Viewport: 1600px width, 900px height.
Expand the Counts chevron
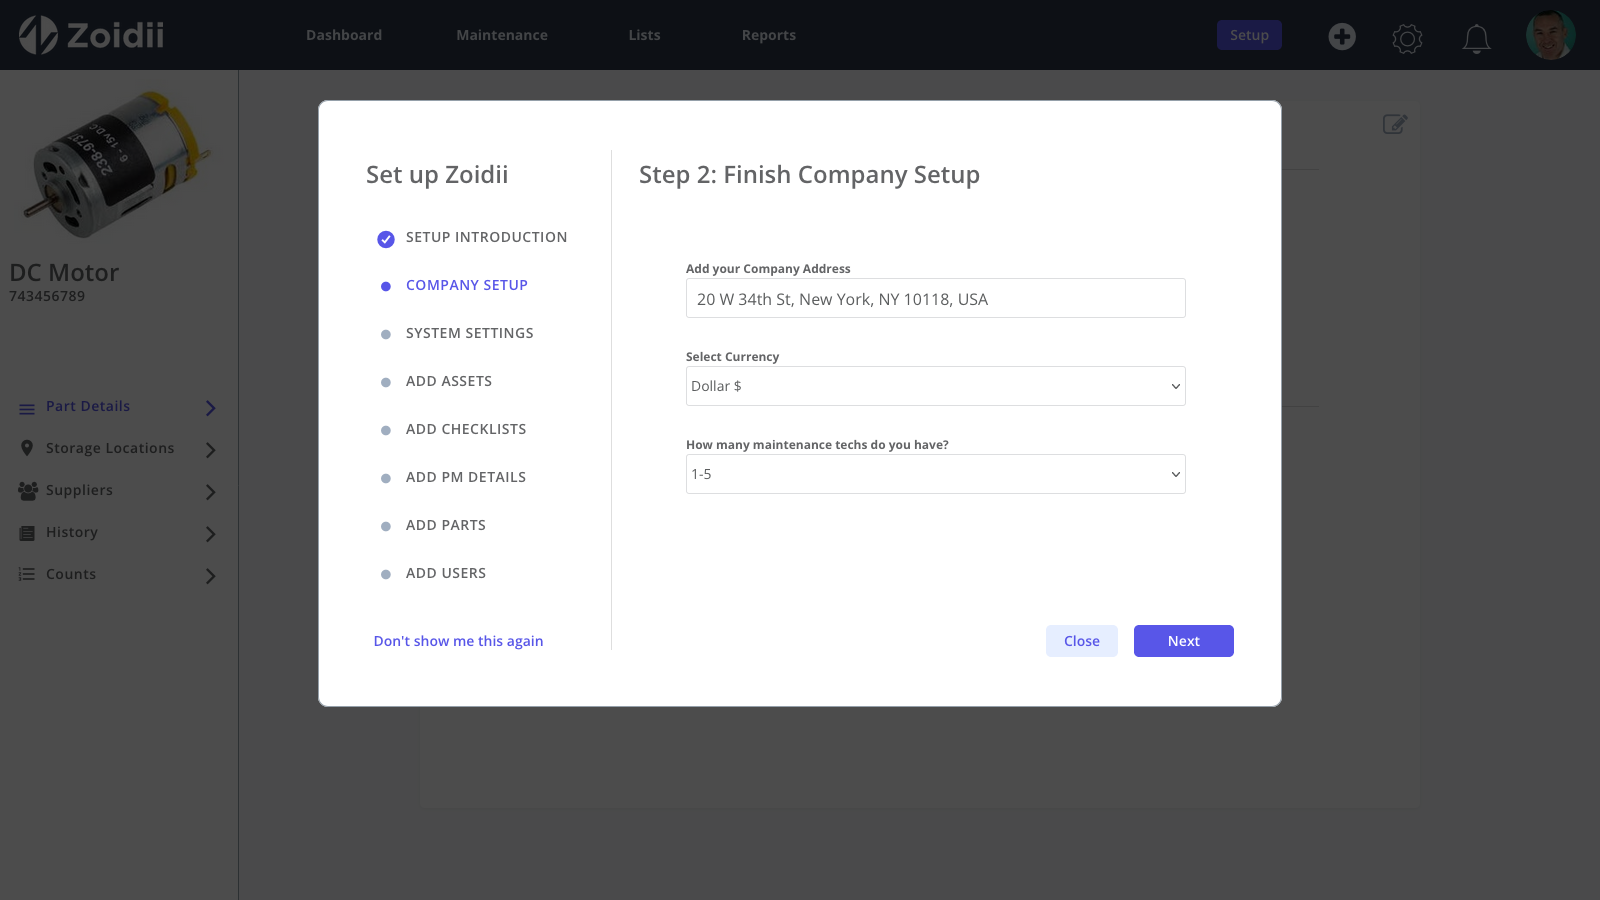[210, 576]
